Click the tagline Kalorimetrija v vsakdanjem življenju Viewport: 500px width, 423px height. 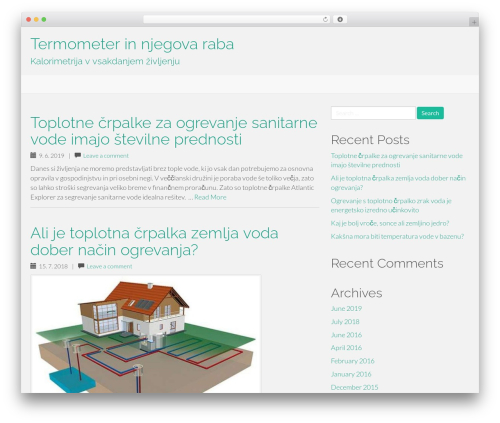point(105,61)
